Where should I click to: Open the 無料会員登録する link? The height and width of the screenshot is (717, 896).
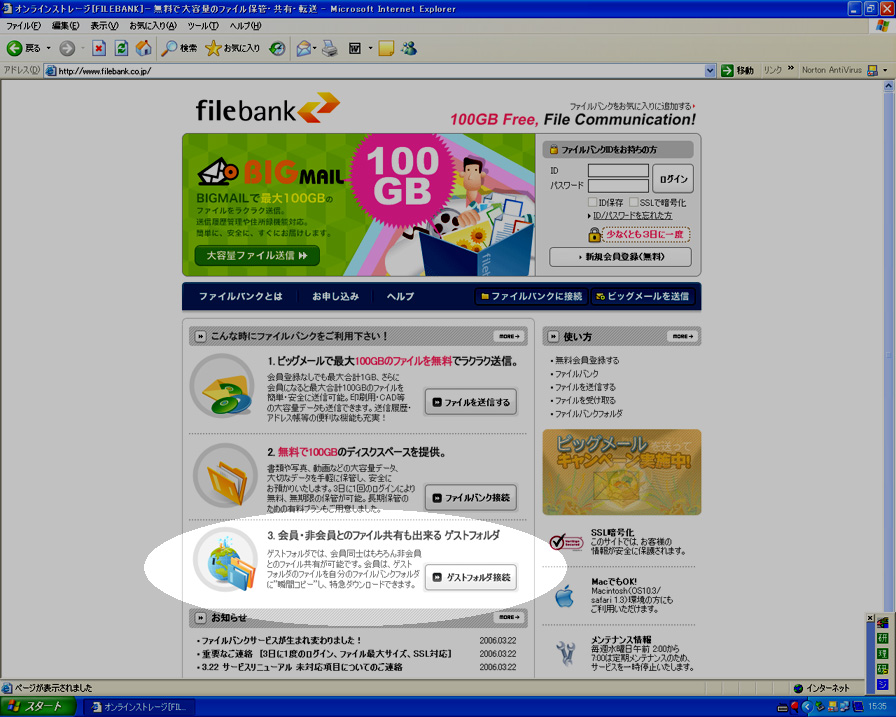coord(587,360)
